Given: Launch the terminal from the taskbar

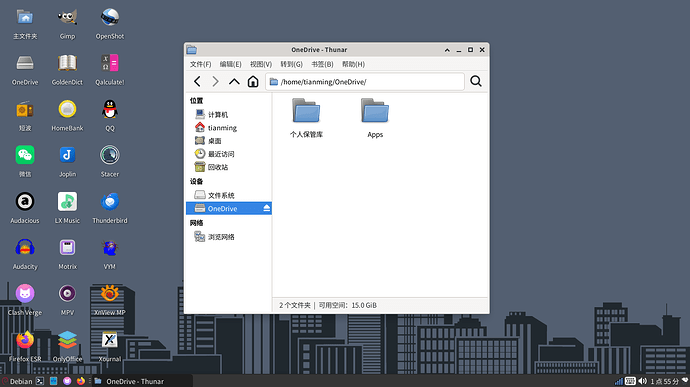Looking at the screenshot, I should point(40,381).
